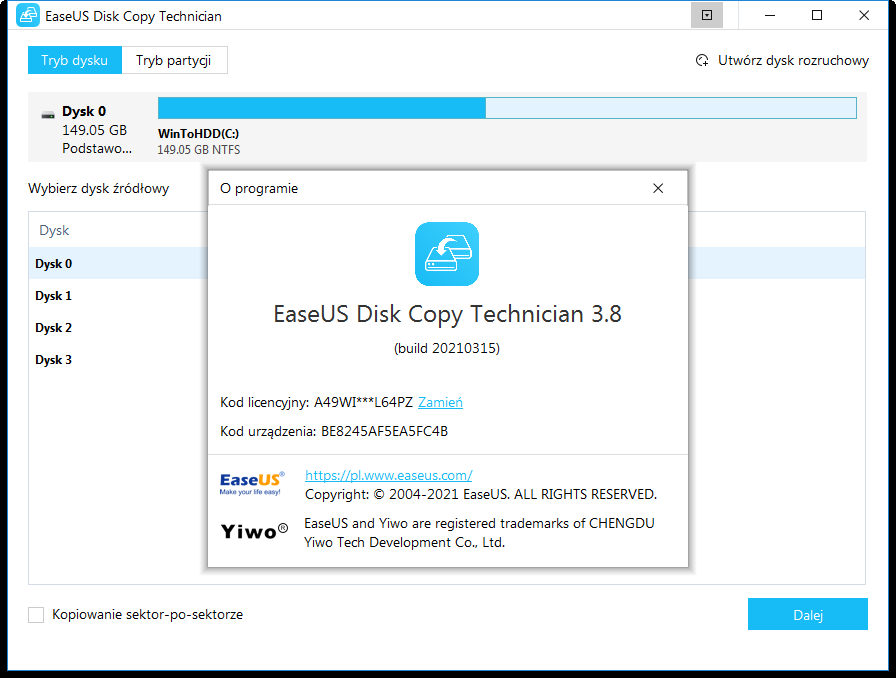Click the bootable disk refresh icon

(702, 61)
